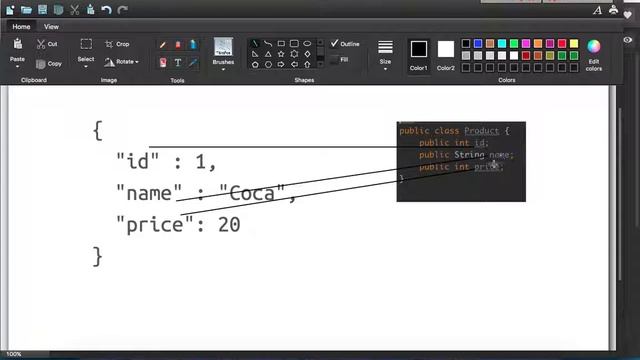
Task: Pick the magenta palette color in top row
Action: pos(526,43)
